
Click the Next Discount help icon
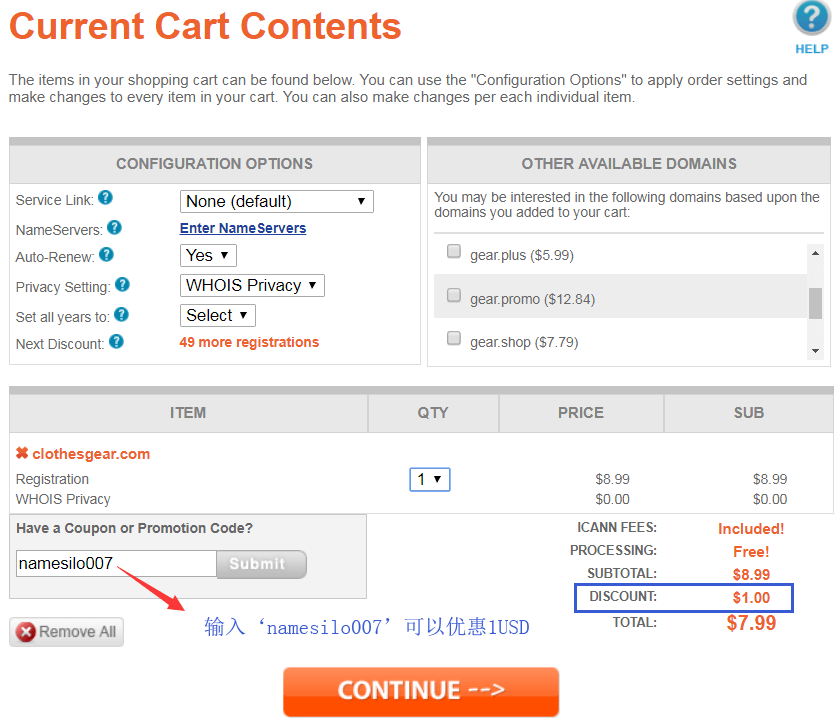[x=116, y=342]
